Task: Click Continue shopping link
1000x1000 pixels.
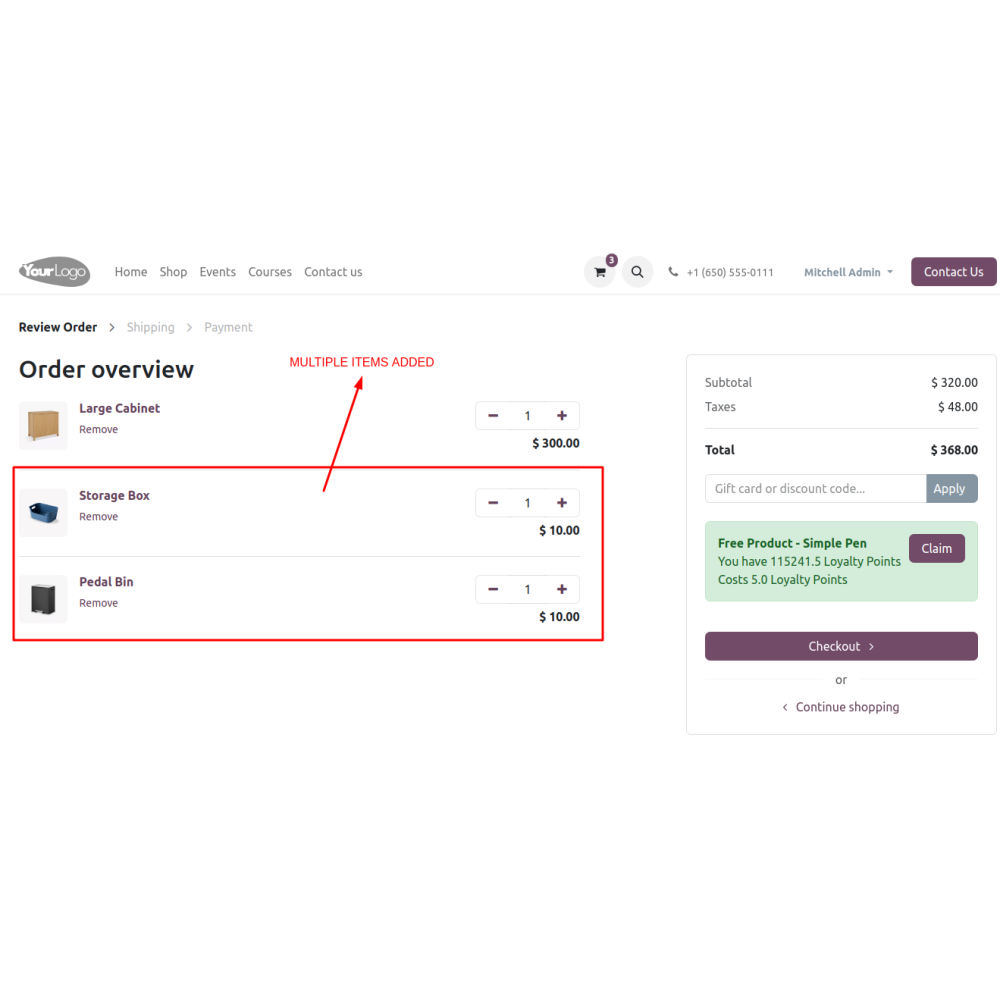Action: [x=841, y=707]
